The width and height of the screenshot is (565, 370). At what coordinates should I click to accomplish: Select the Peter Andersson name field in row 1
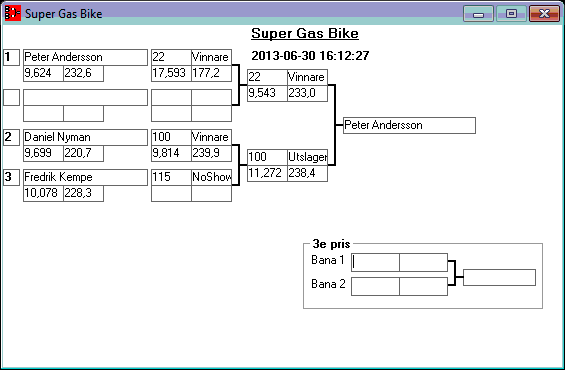(x=85, y=57)
